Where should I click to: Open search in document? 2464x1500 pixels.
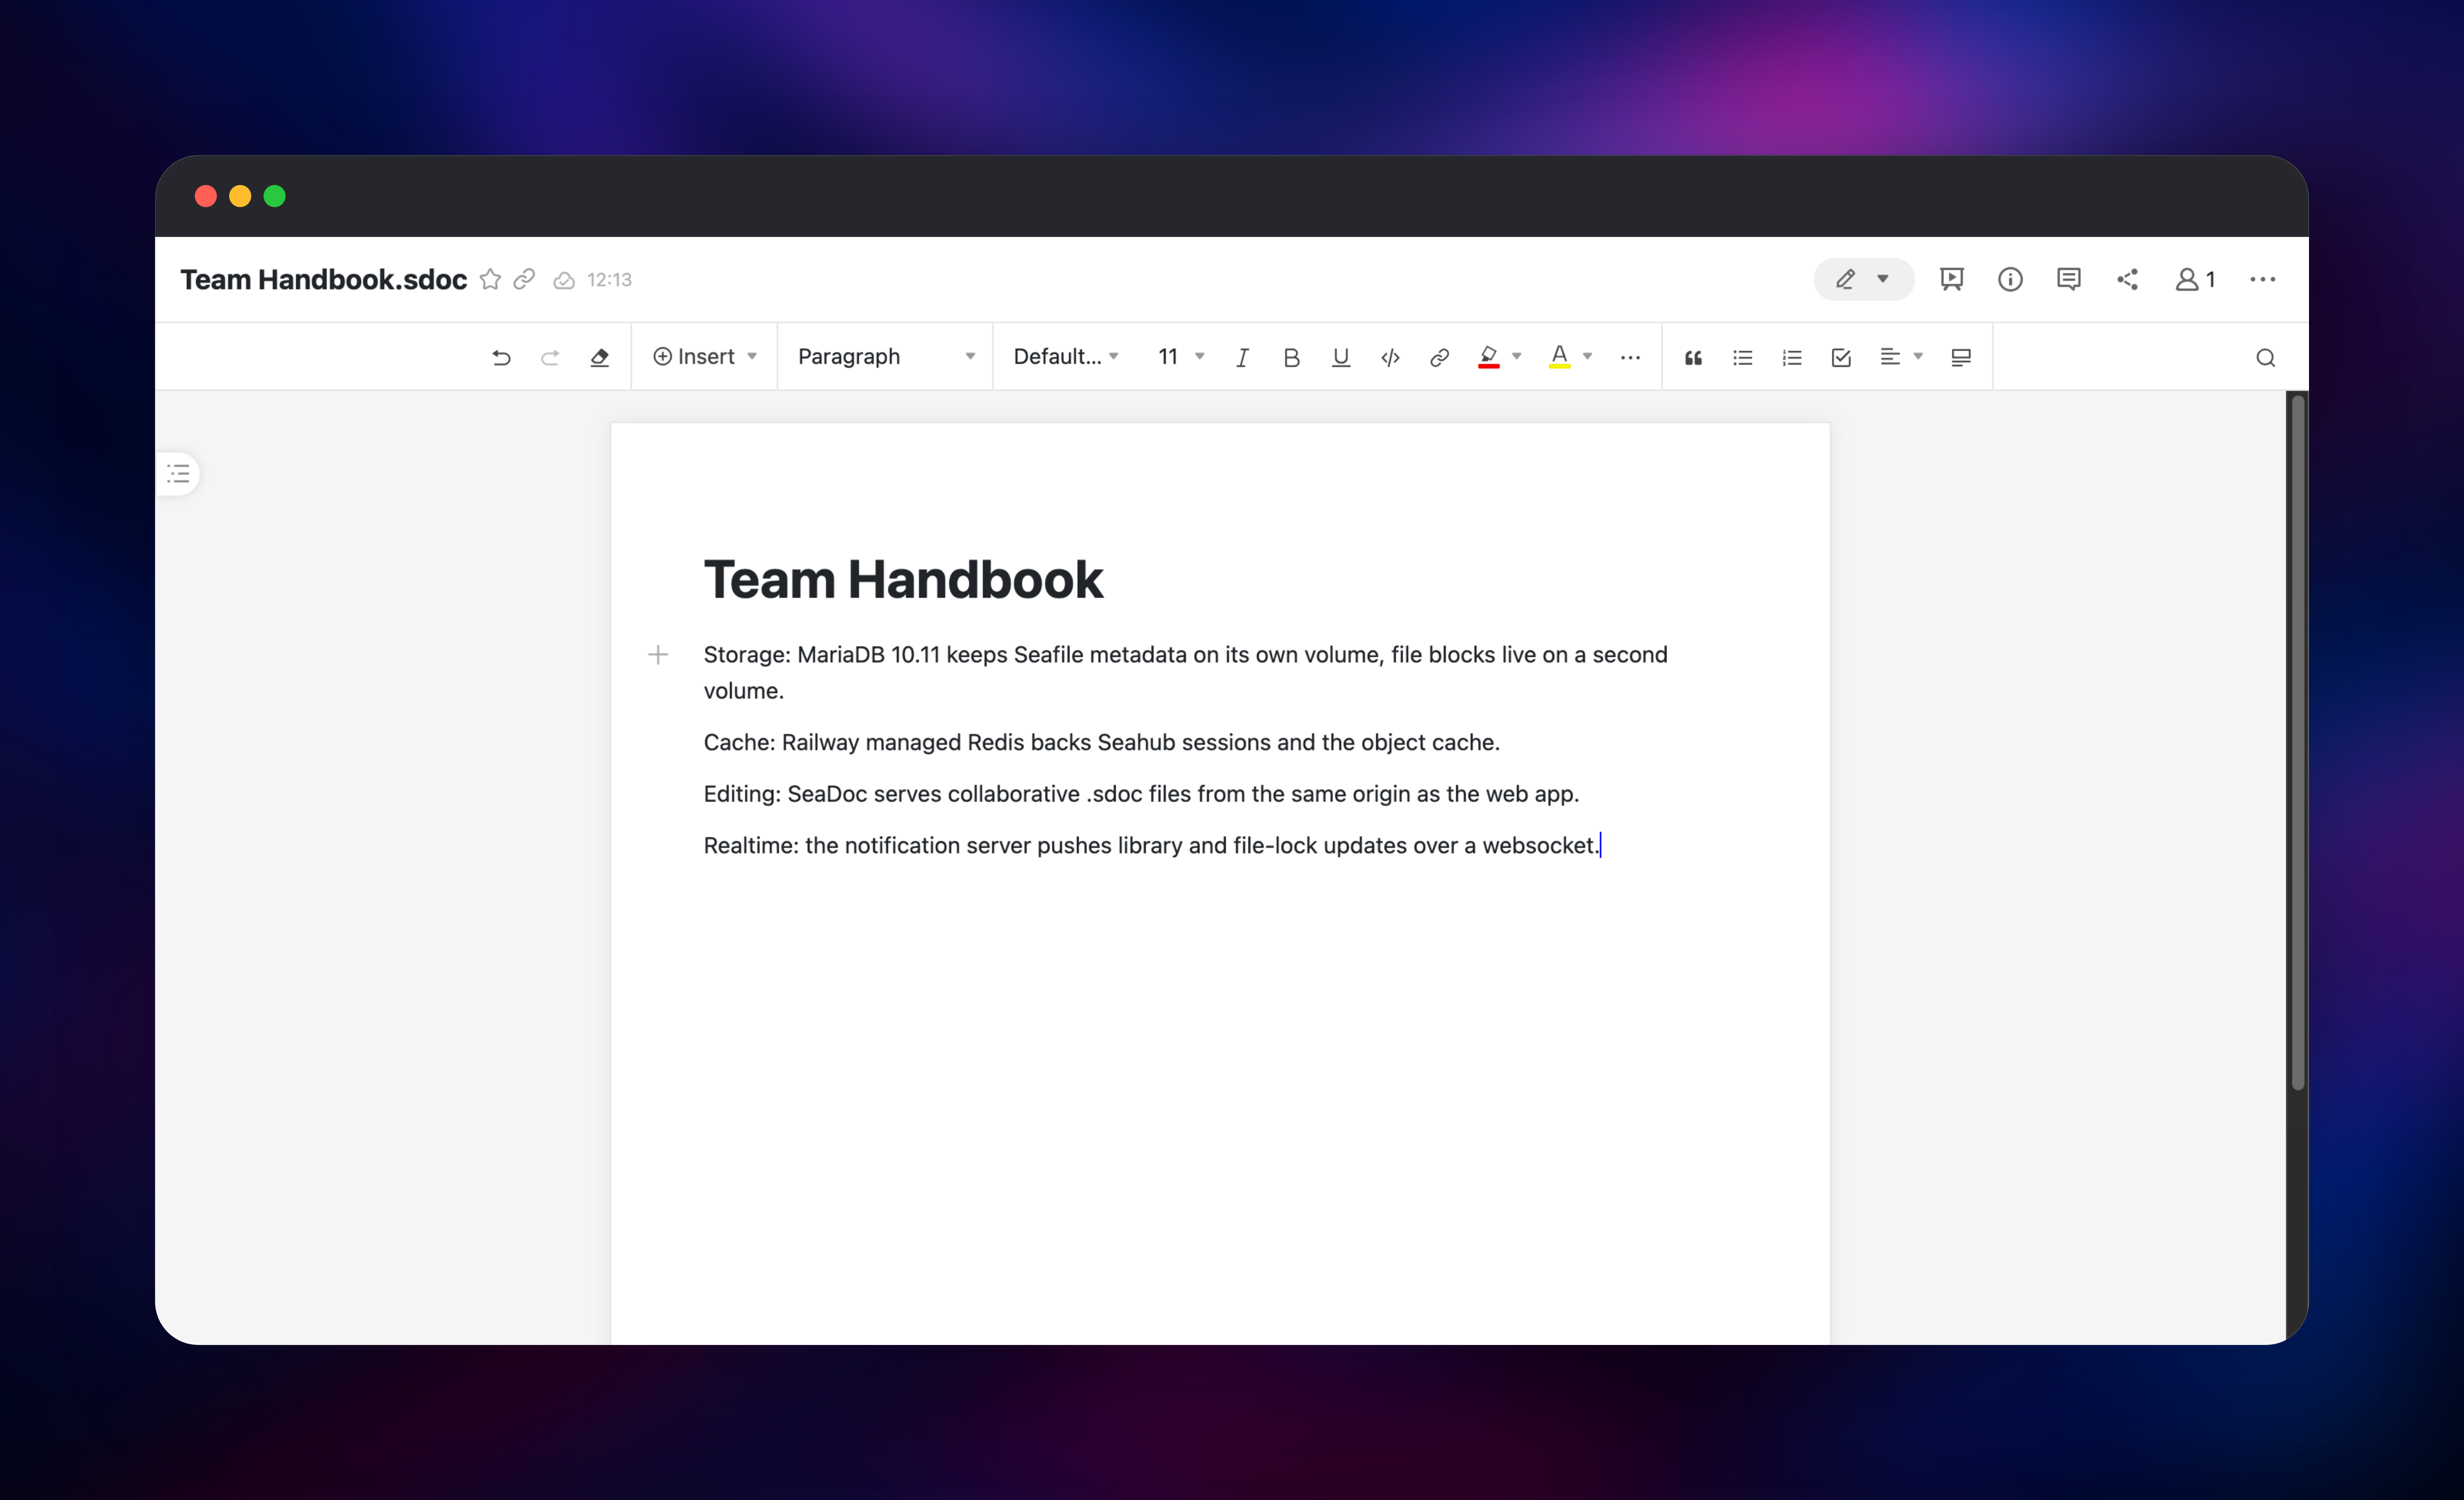(2266, 358)
